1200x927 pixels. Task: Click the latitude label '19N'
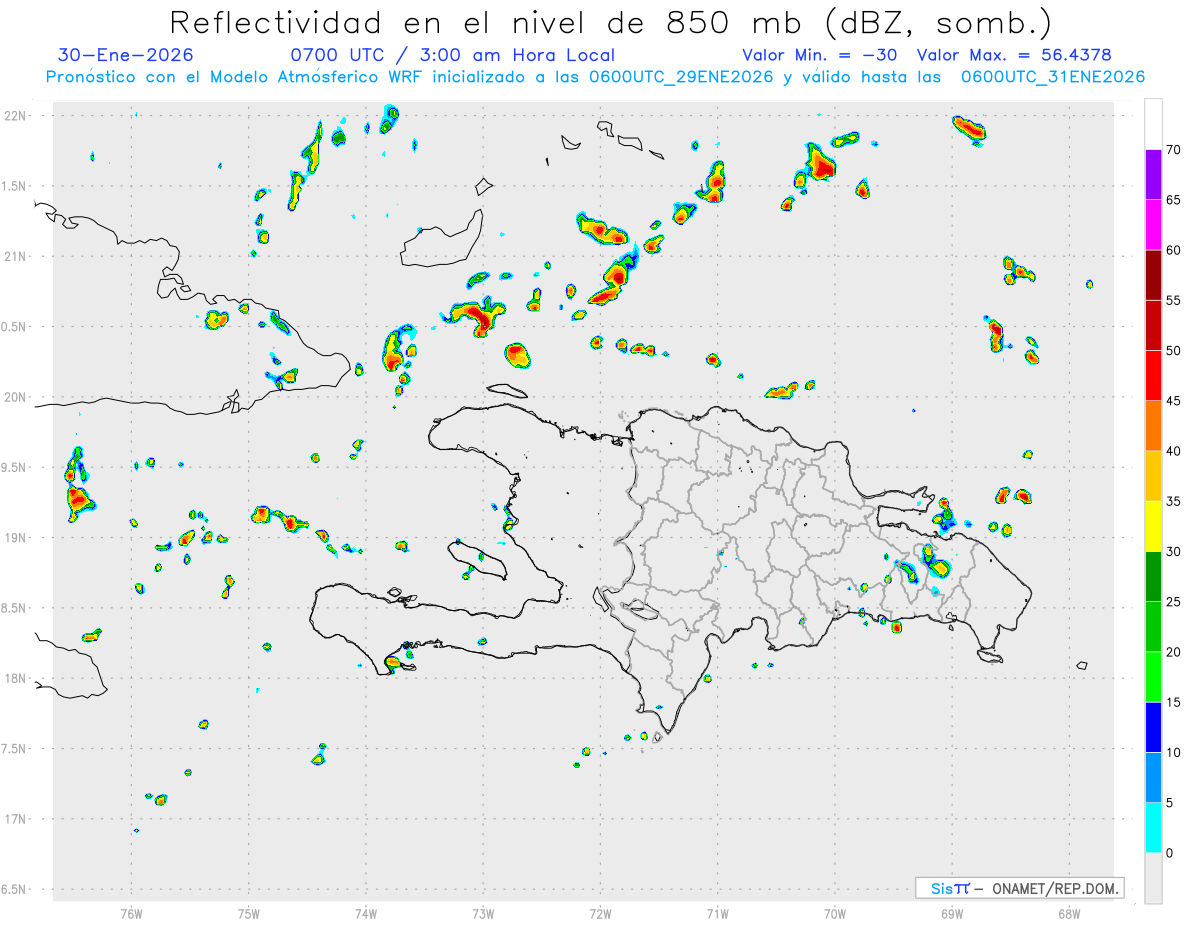[17, 538]
